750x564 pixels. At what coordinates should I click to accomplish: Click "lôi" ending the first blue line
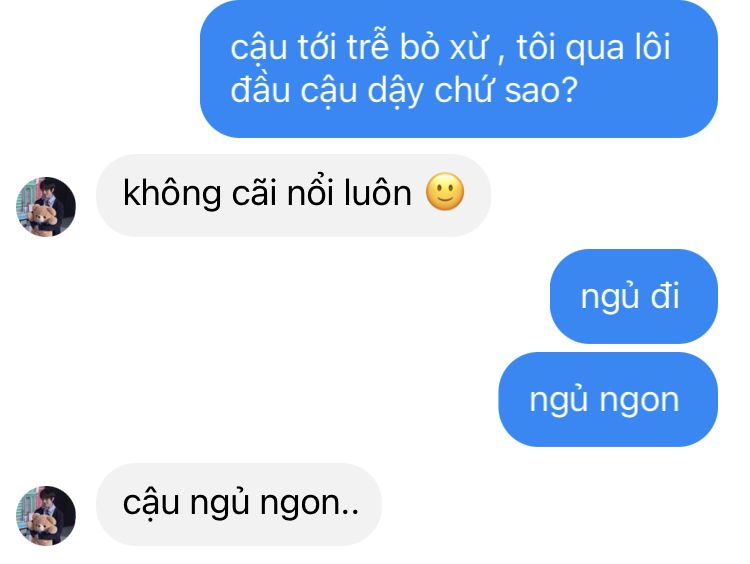[x=652, y=47]
